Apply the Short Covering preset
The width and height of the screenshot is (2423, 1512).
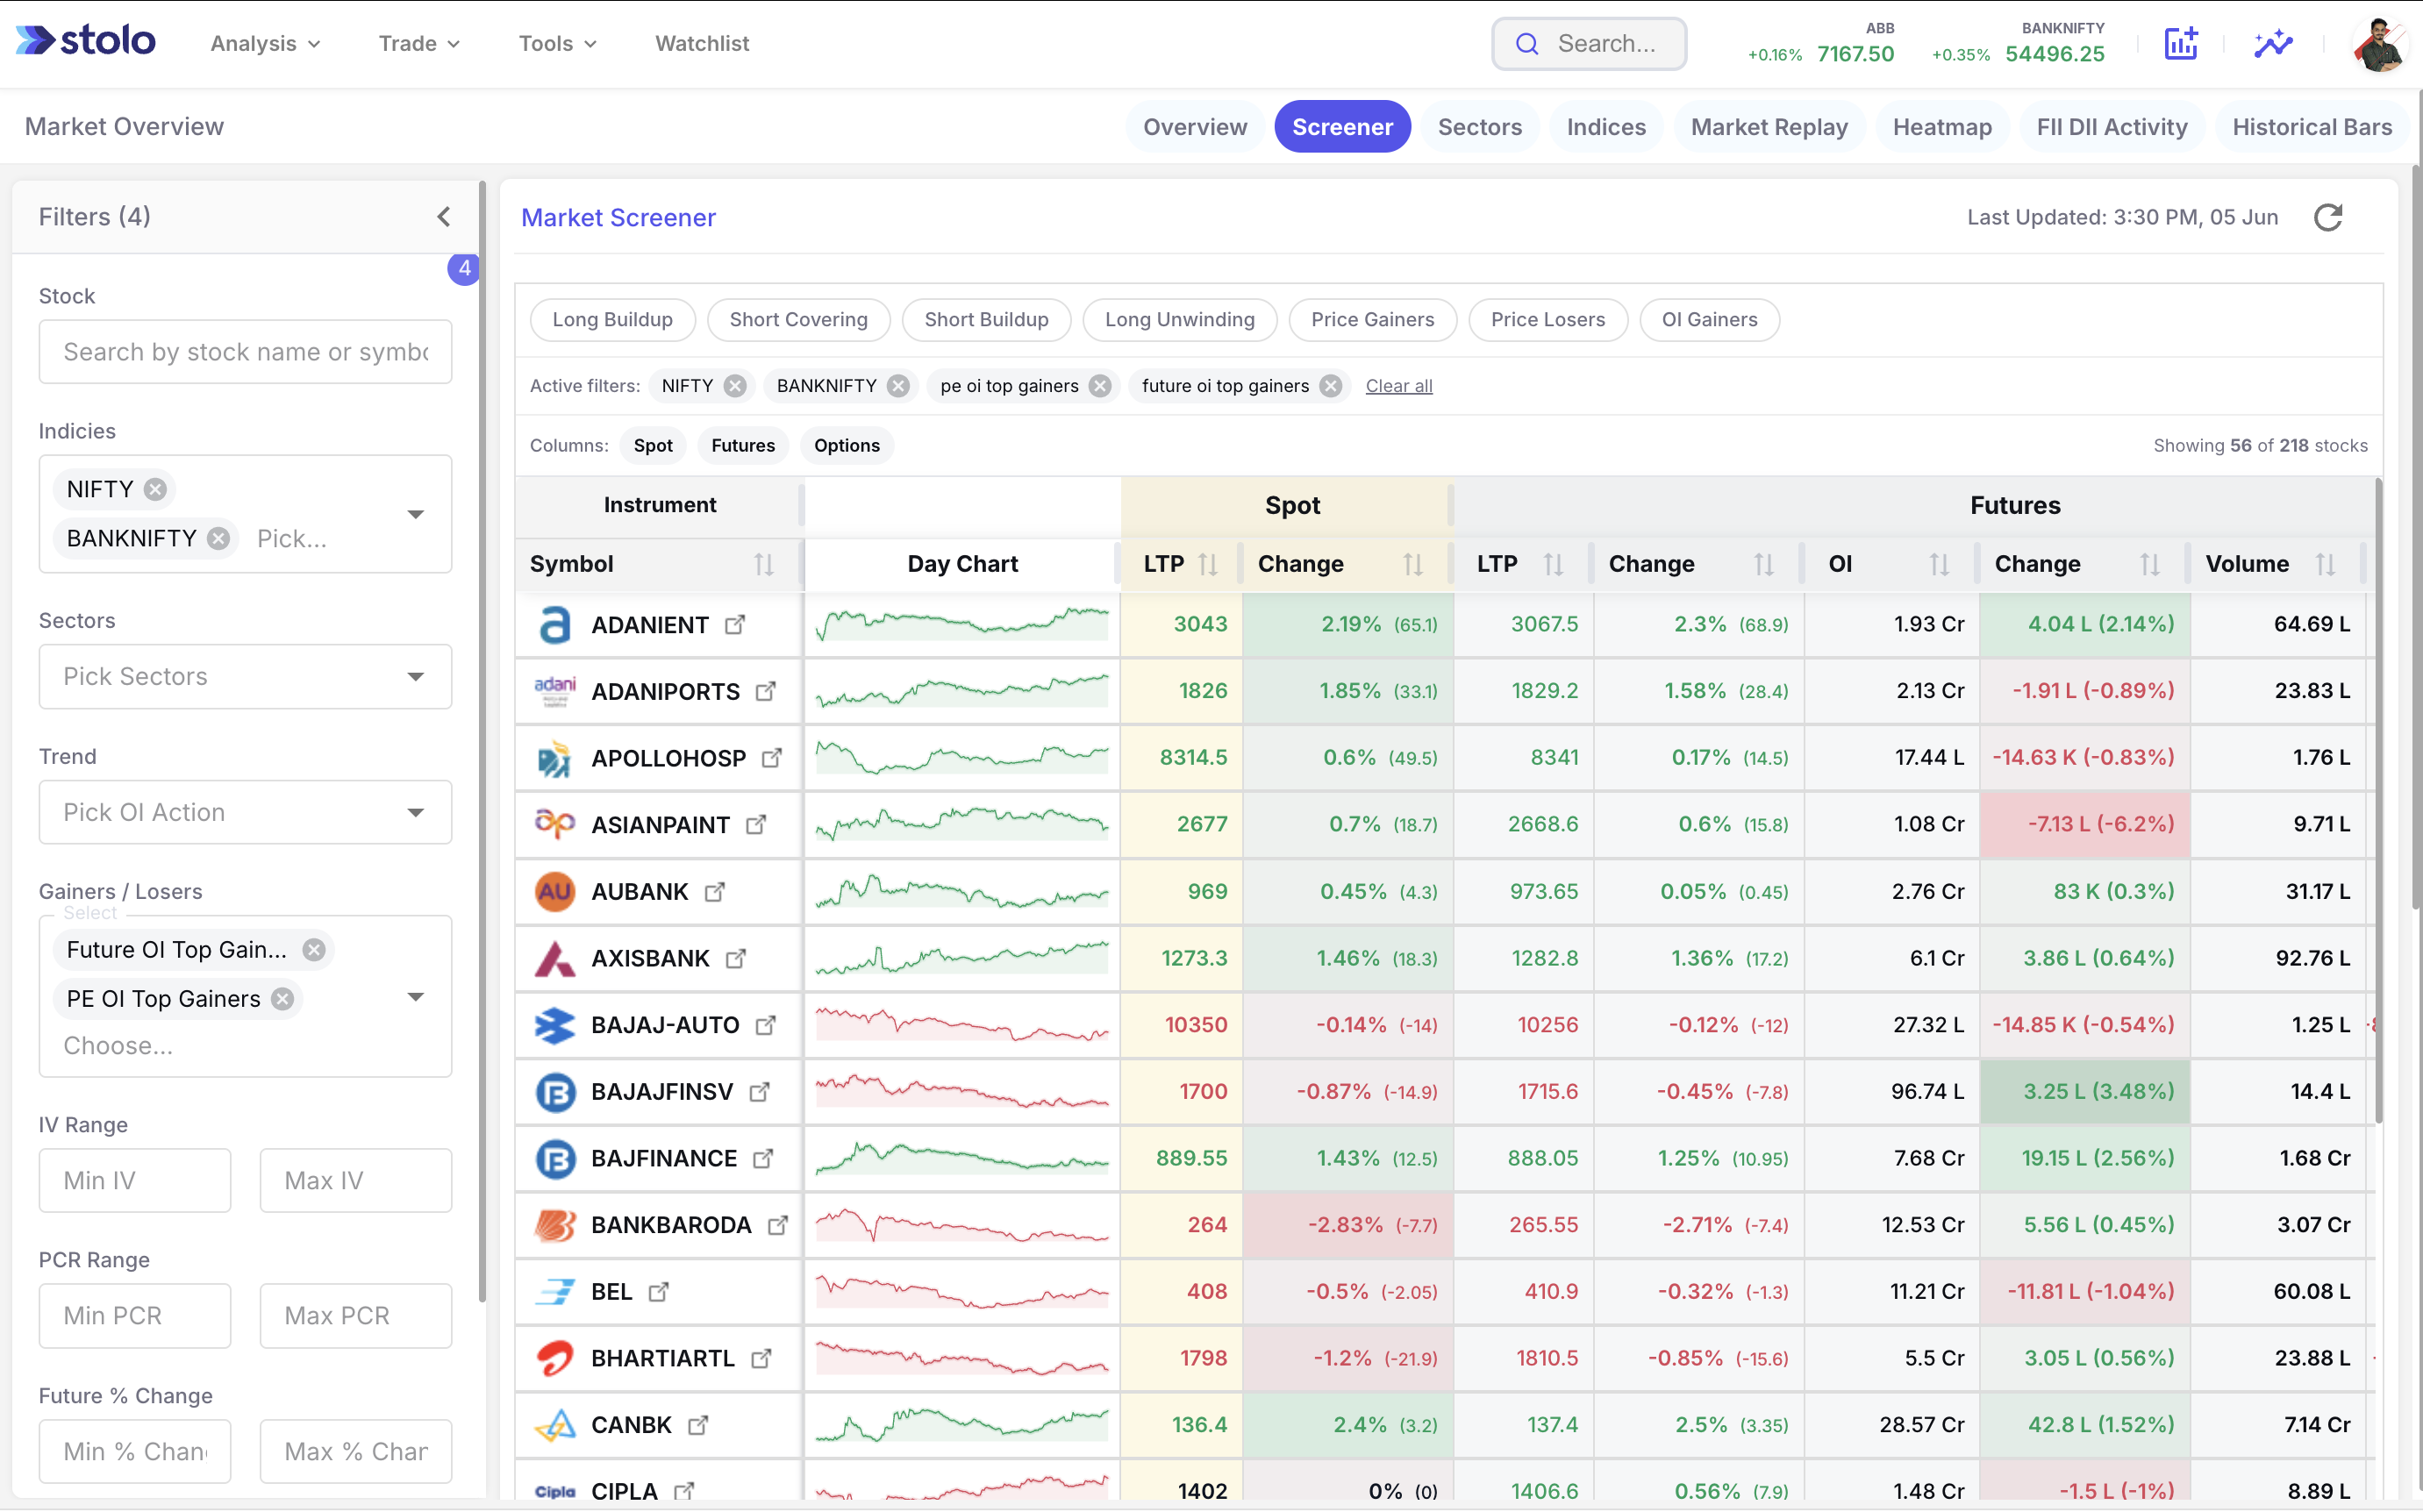798,320
